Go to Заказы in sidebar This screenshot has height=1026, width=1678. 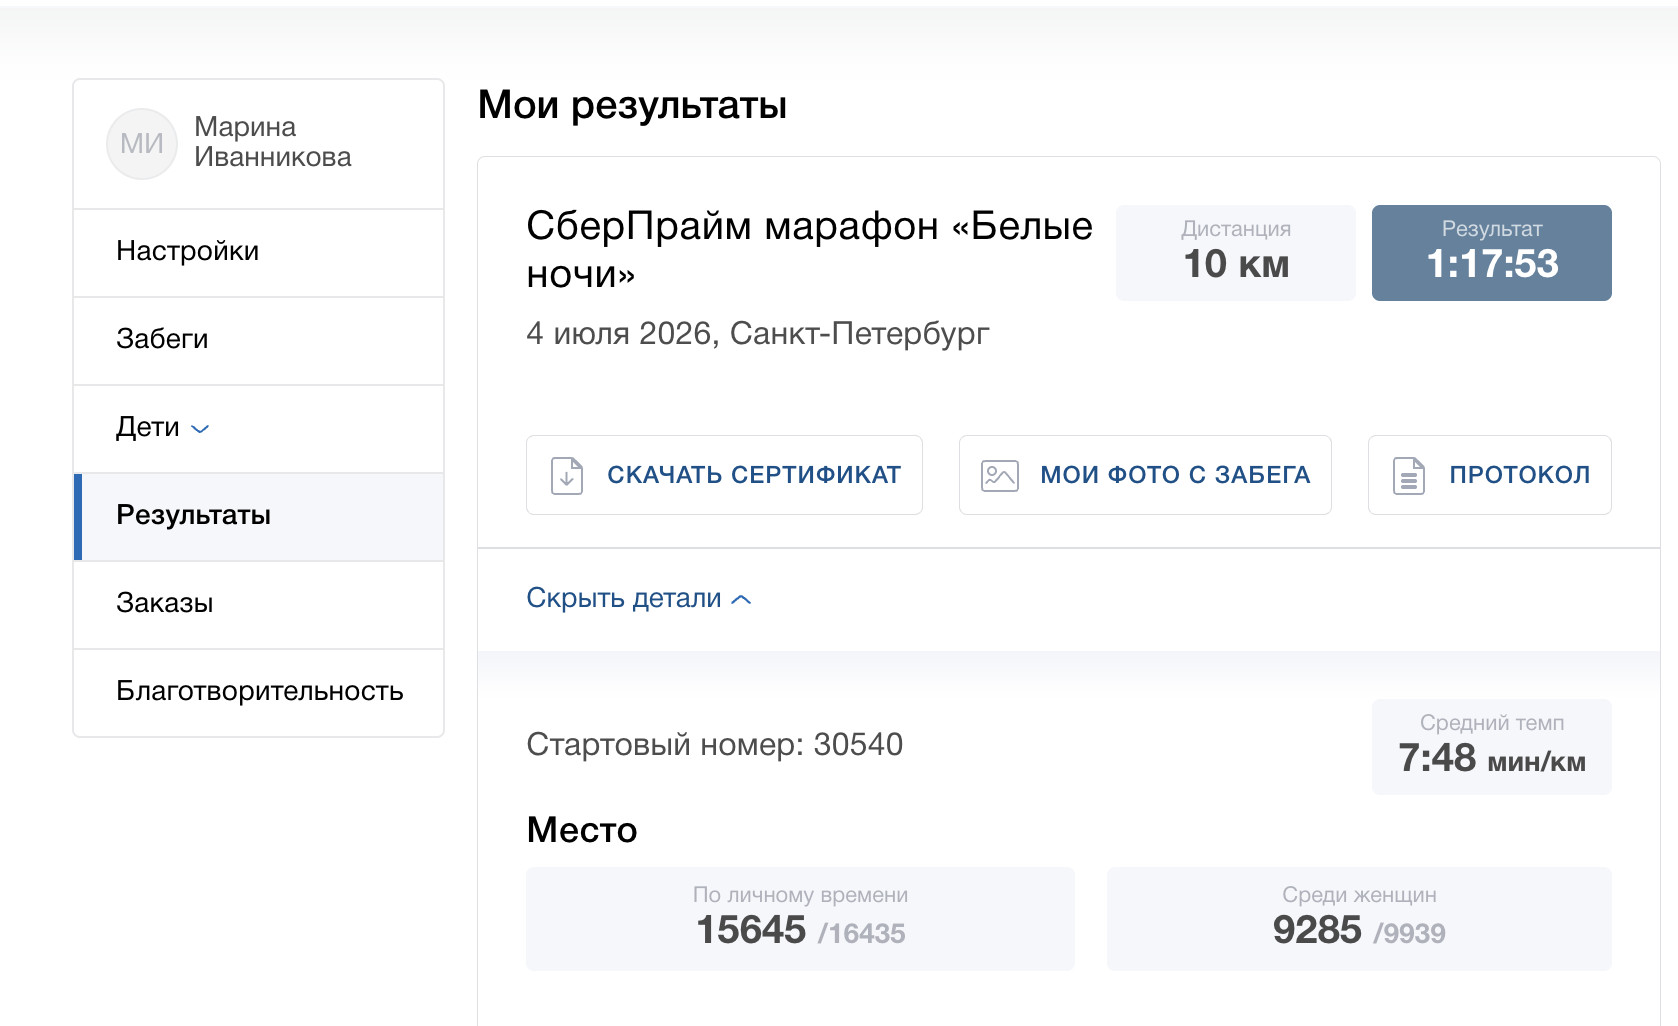click(x=259, y=604)
